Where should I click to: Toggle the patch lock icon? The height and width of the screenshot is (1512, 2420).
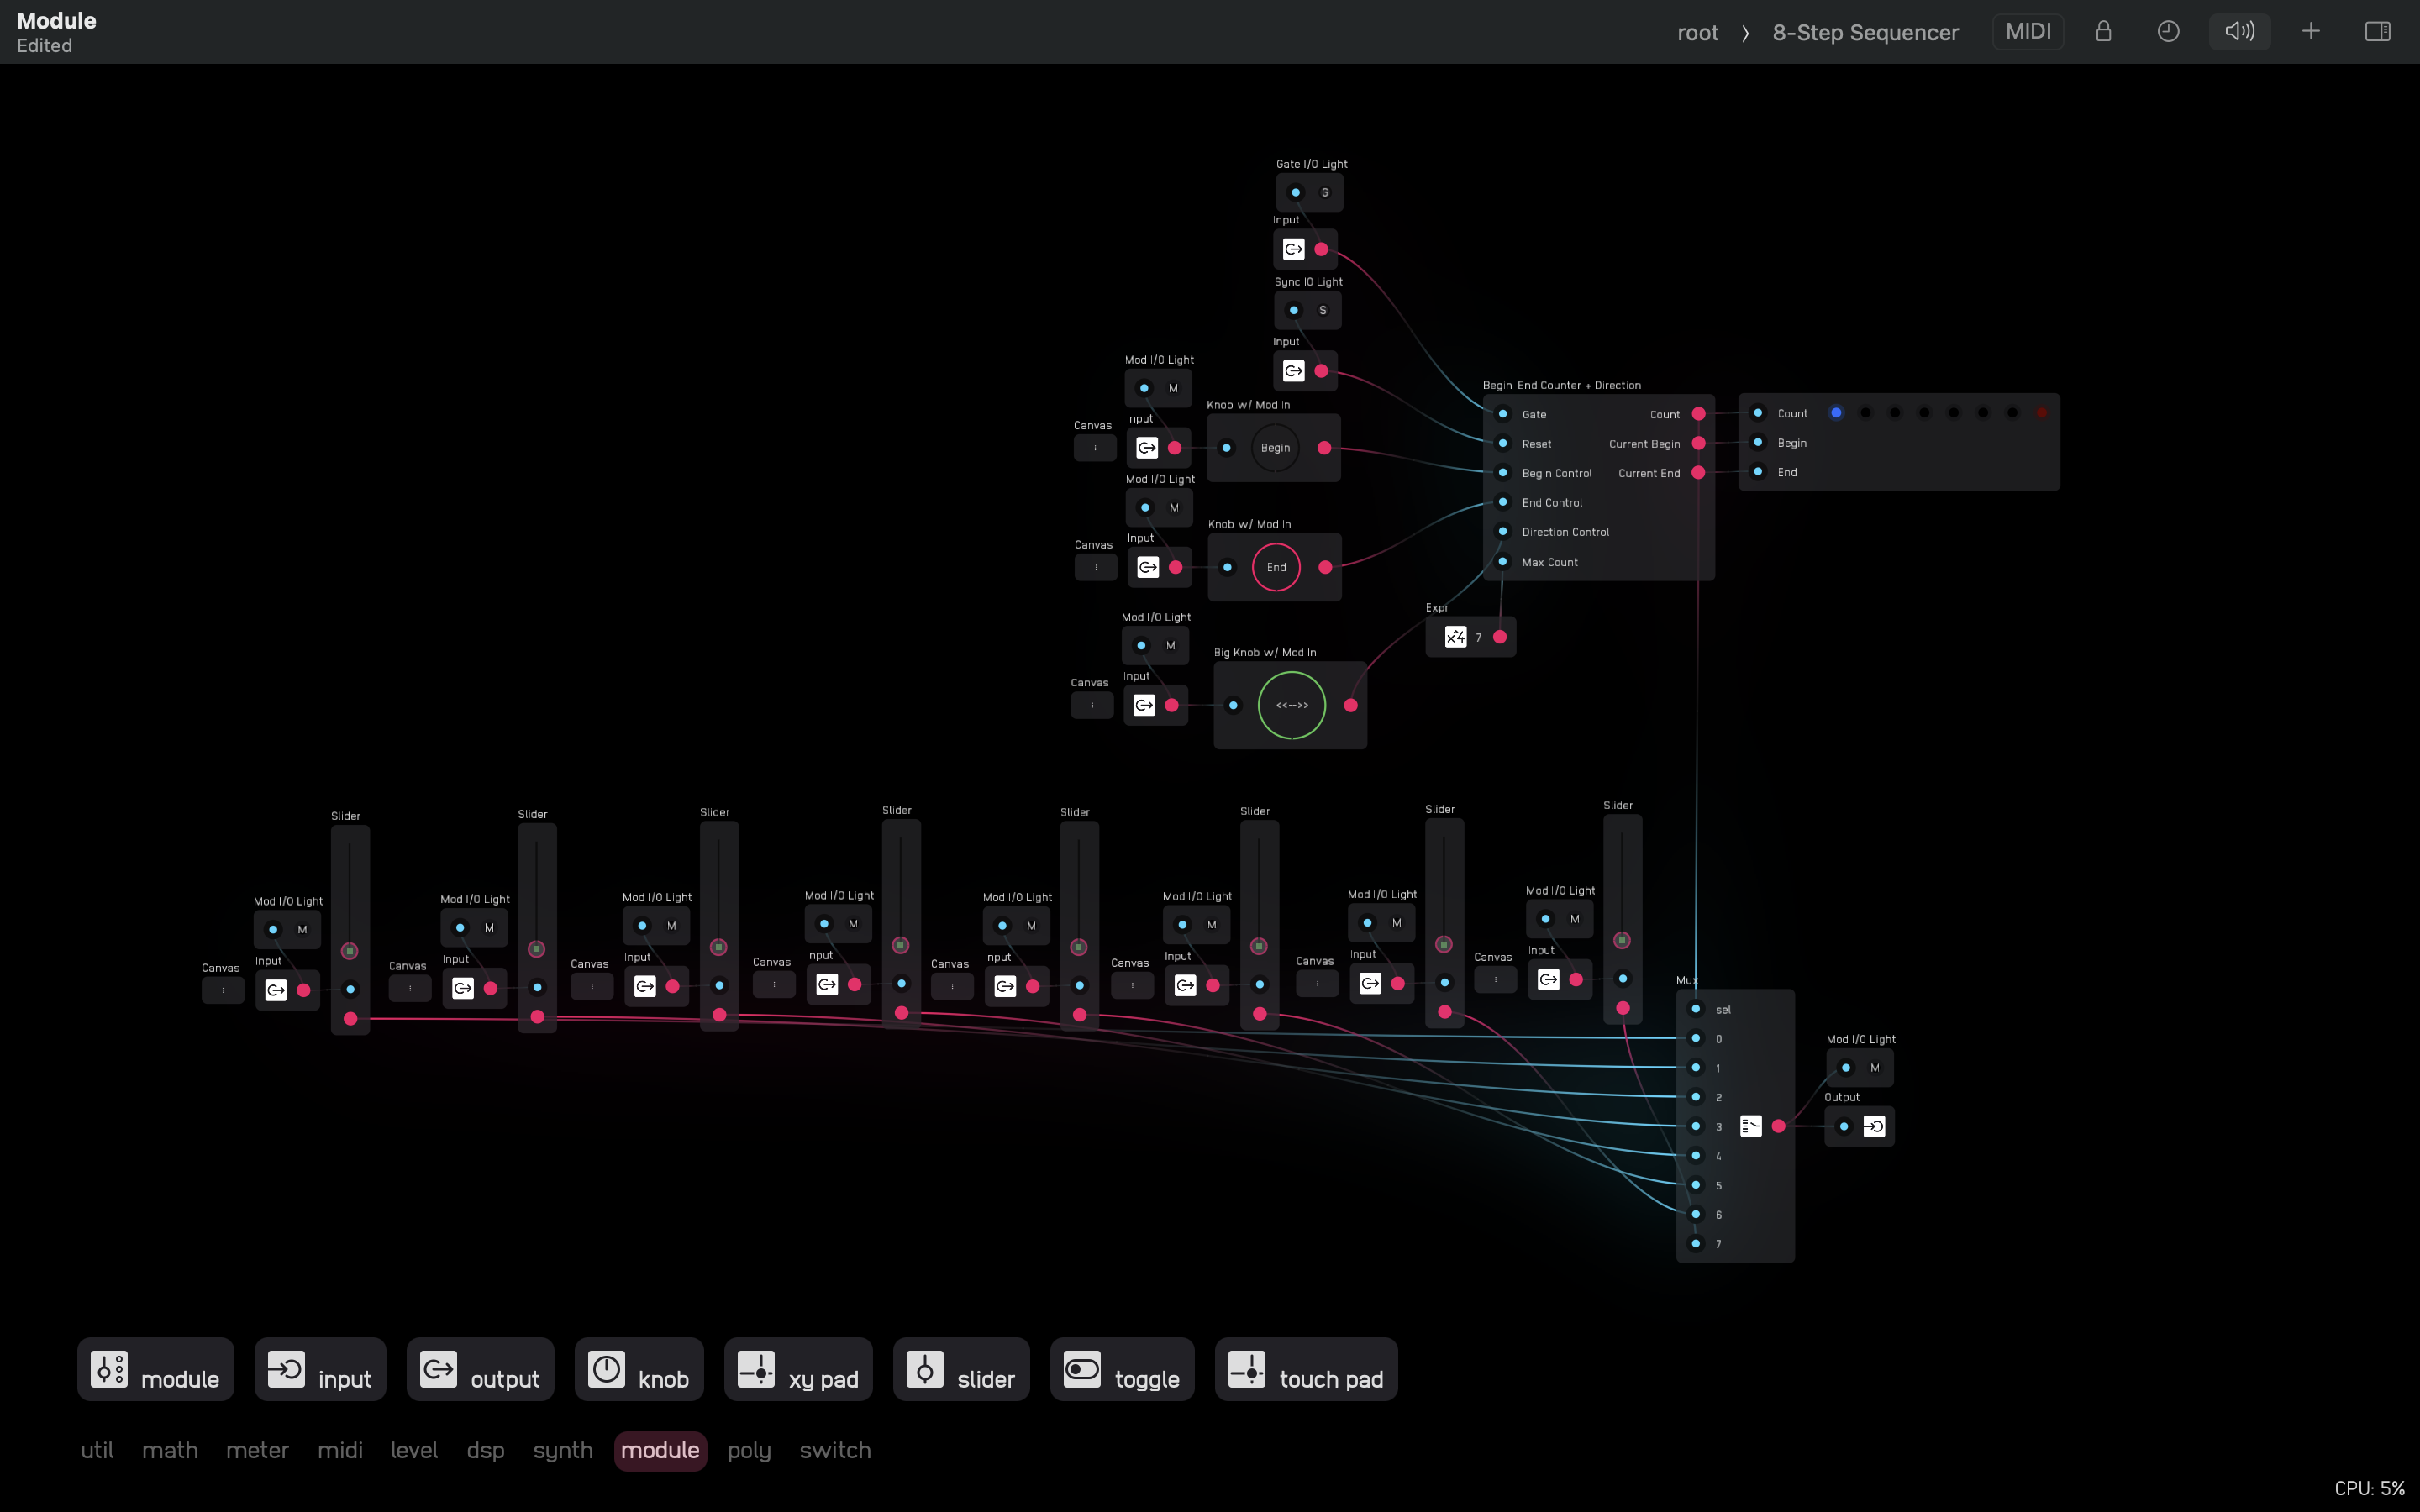click(2102, 31)
